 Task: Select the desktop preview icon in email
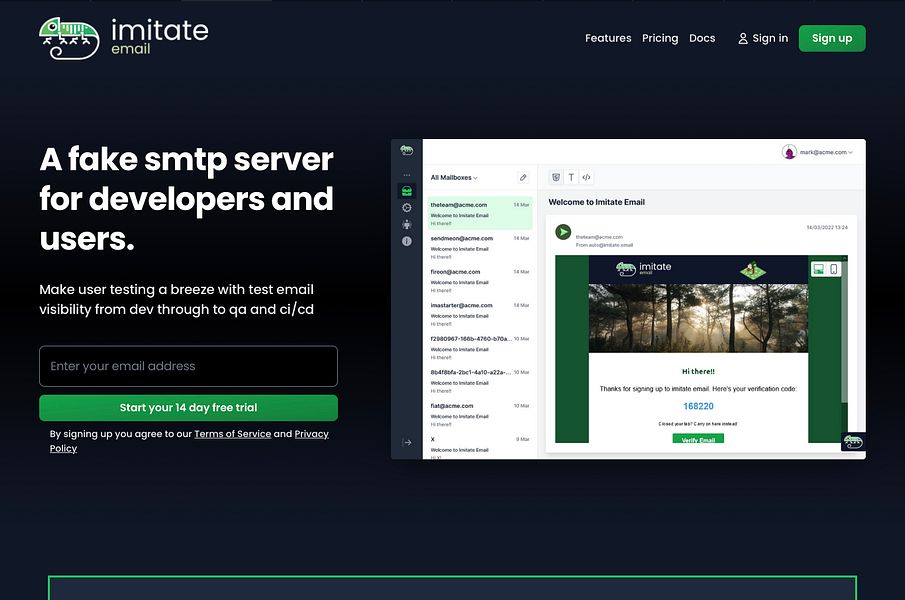click(818, 269)
